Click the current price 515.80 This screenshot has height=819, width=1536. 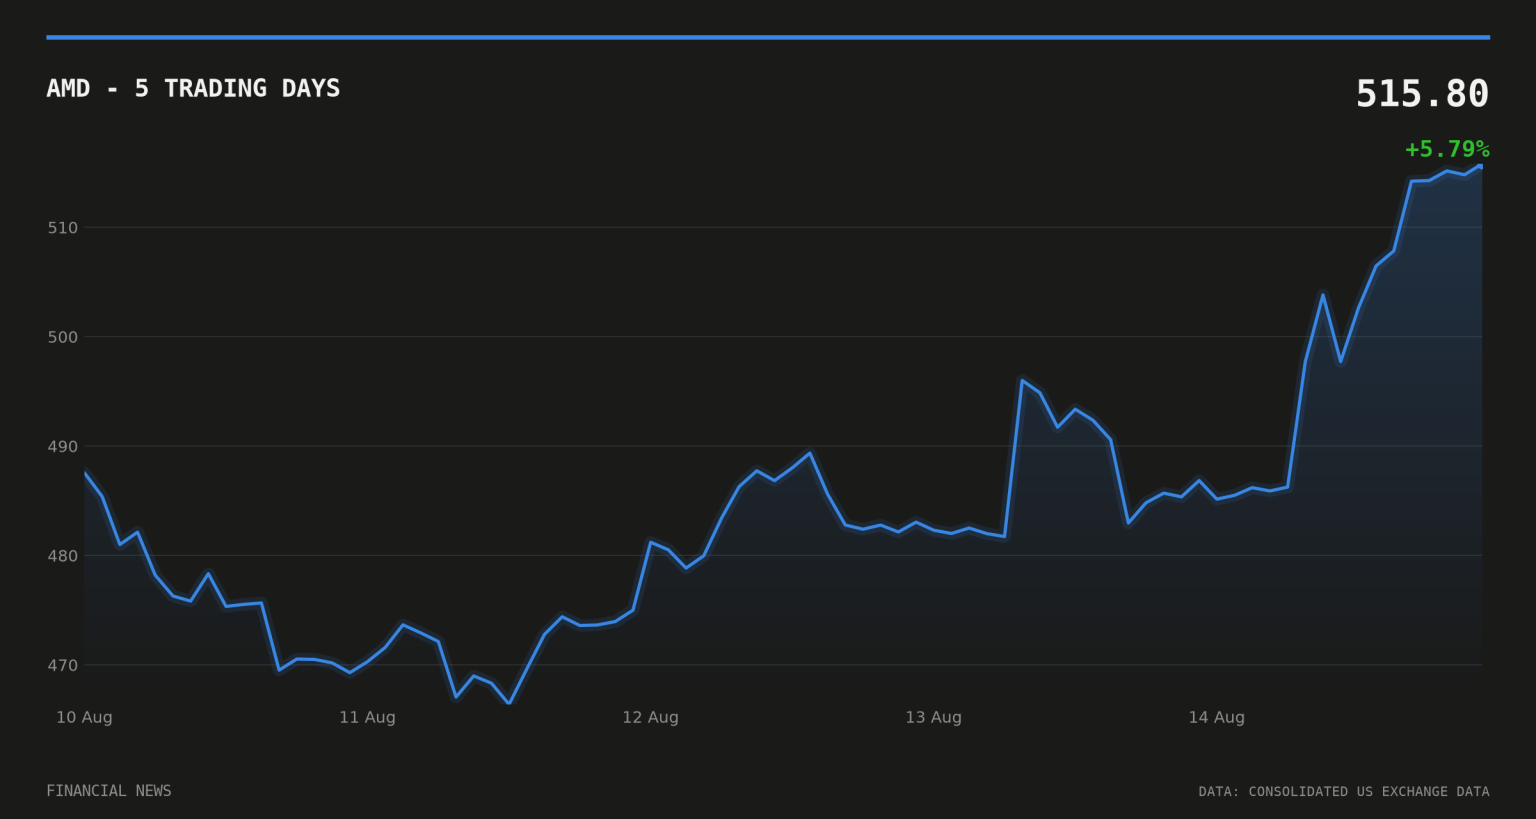click(1422, 94)
